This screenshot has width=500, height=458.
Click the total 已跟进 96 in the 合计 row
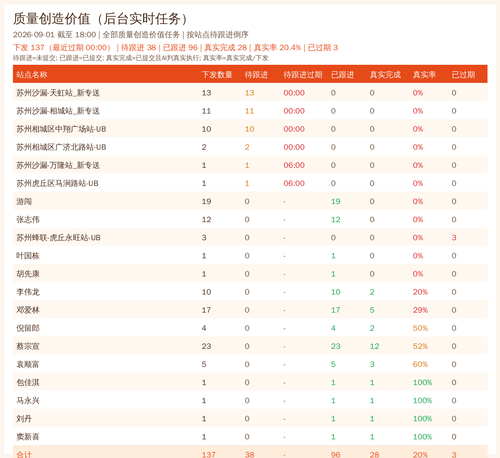pyautogui.click(x=336, y=455)
